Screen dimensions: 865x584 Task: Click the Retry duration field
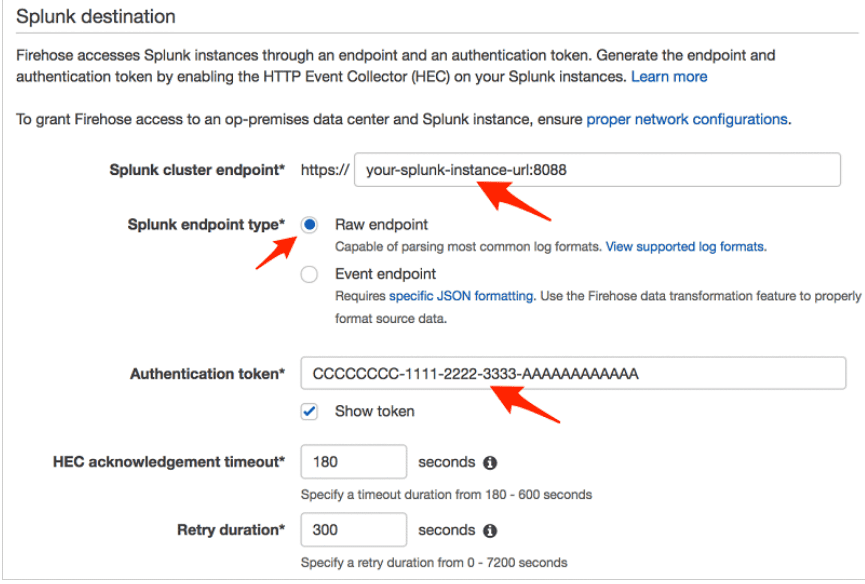[353, 530]
